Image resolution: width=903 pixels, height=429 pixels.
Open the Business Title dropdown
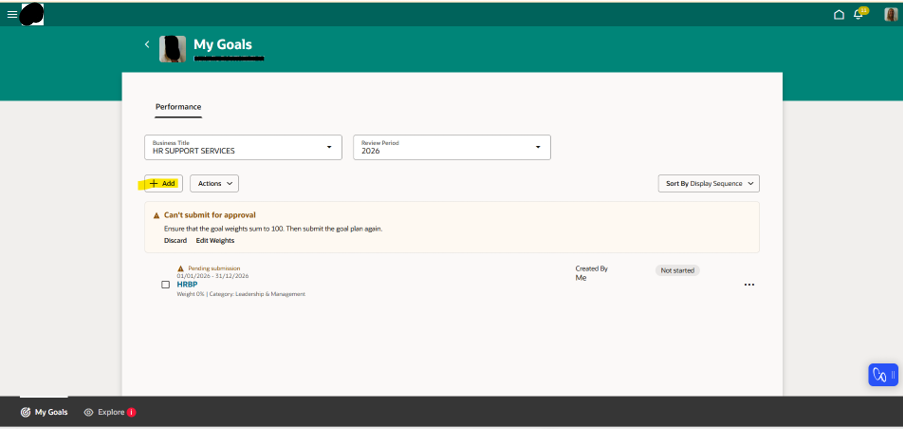coord(243,147)
